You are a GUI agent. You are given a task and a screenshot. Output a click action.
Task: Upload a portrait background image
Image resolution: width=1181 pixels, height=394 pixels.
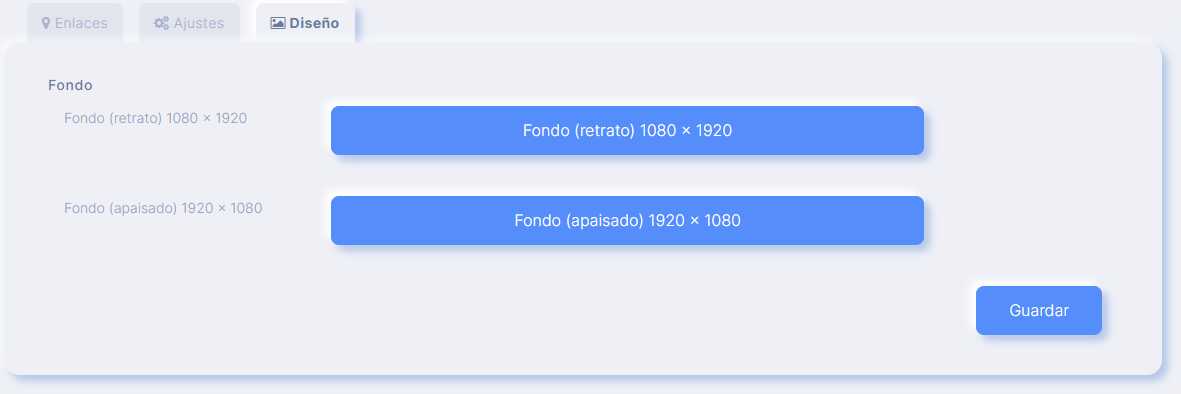coord(627,130)
